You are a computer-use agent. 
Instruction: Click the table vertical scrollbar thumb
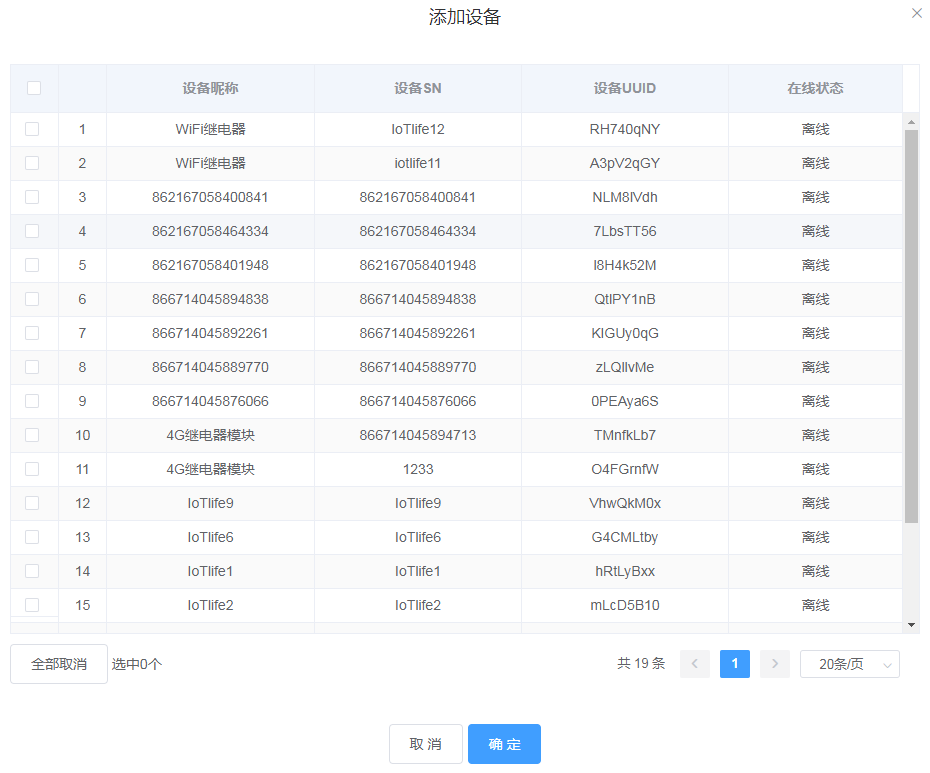[911, 326]
